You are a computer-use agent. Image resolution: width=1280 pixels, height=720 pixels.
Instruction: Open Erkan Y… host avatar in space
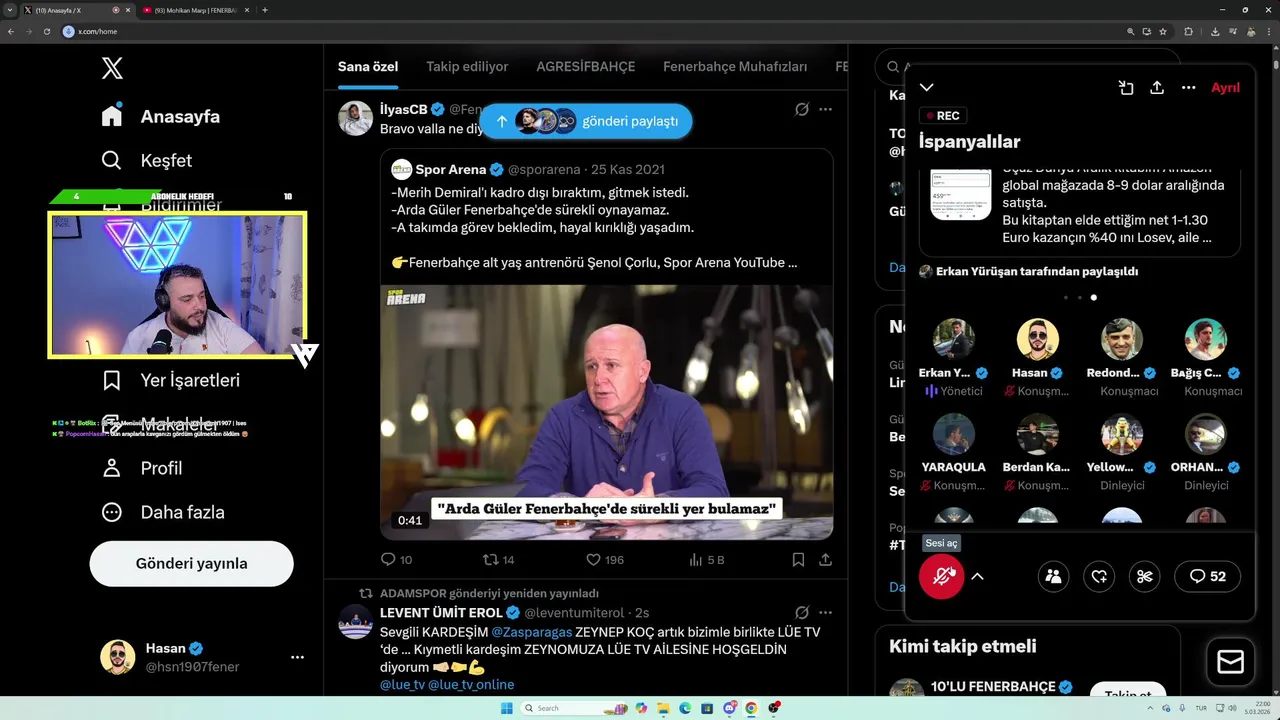[954, 340]
